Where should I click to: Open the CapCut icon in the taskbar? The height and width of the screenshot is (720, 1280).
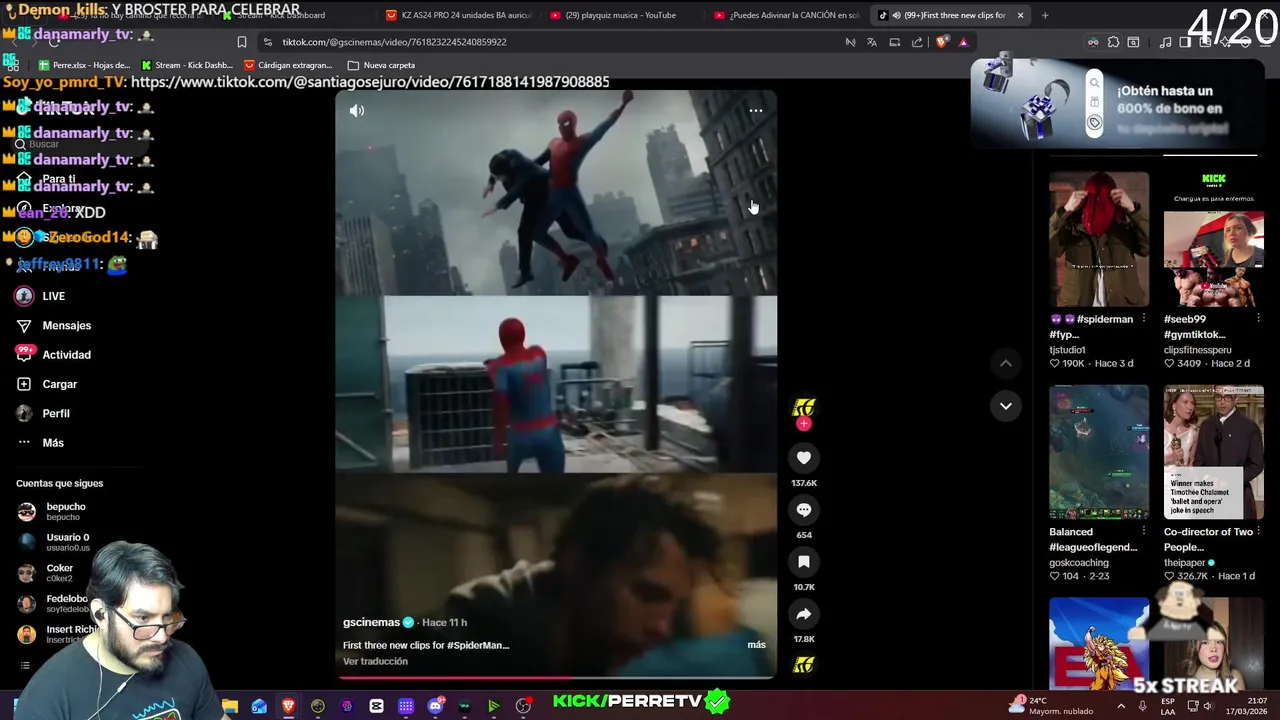(x=376, y=706)
